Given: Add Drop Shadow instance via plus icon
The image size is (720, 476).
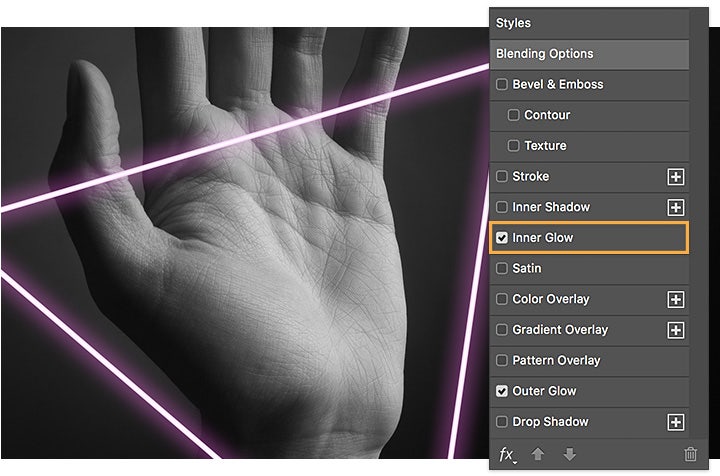Looking at the screenshot, I should pos(675,422).
